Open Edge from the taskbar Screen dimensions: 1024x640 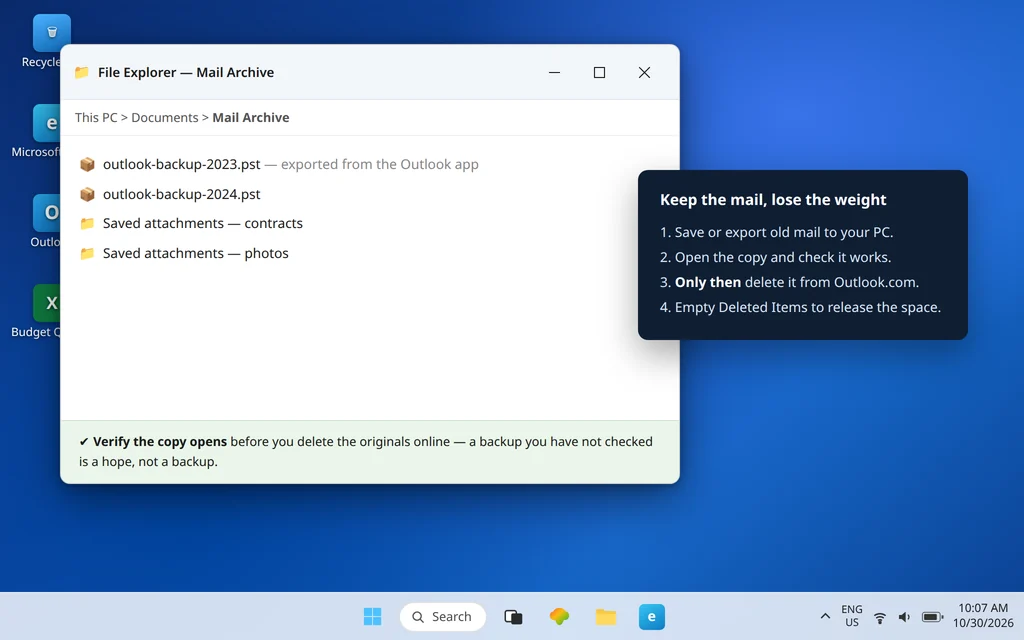652,616
